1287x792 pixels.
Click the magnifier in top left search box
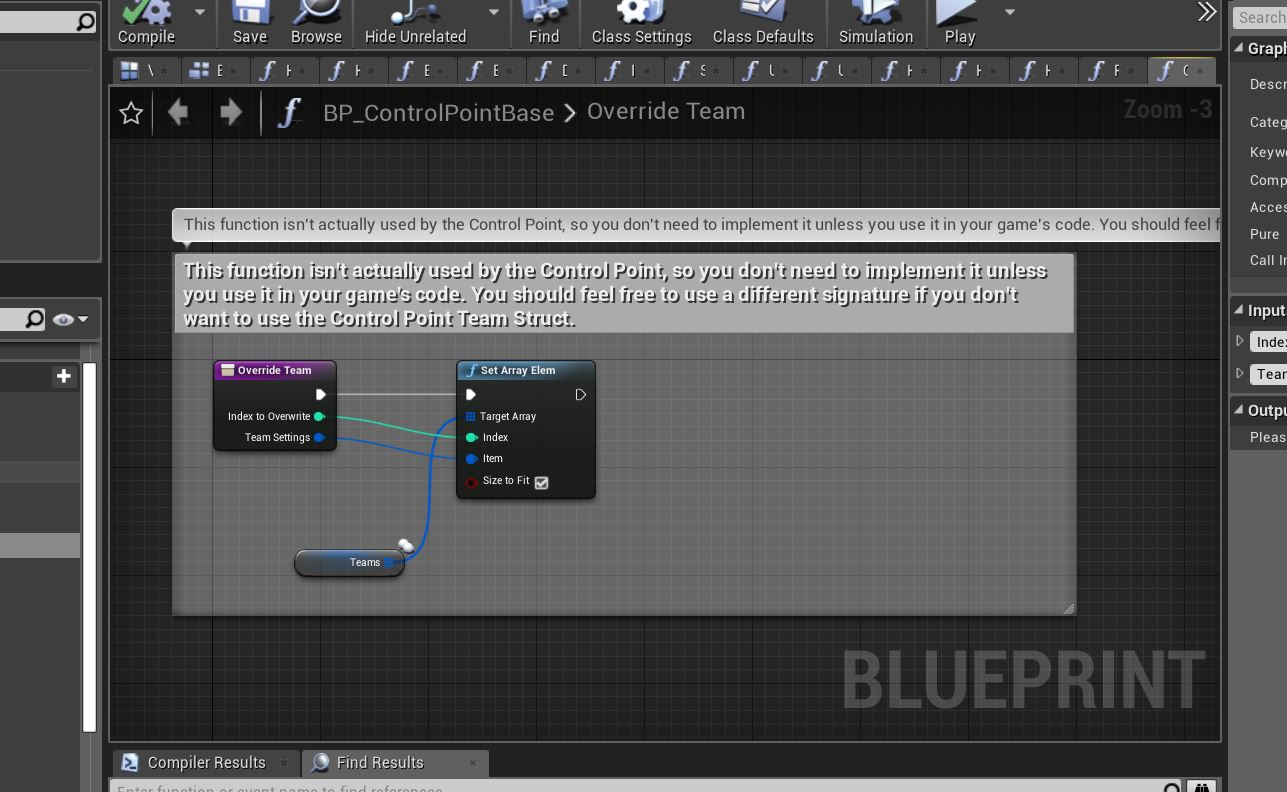point(86,21)
